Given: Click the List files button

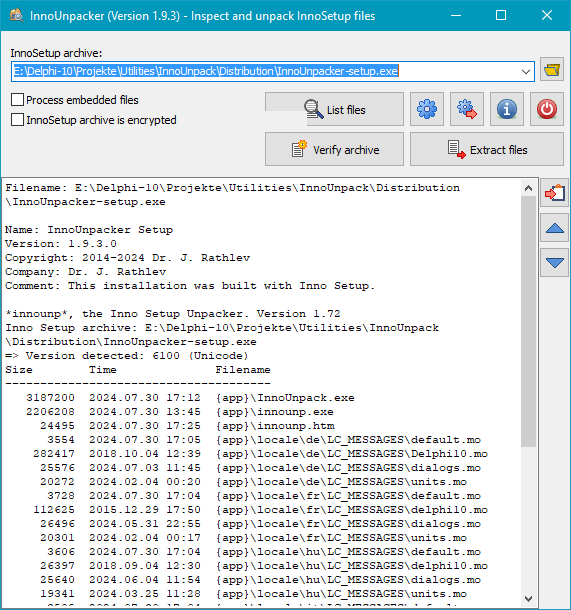Looking at the screenshot, I should point(335,109).
